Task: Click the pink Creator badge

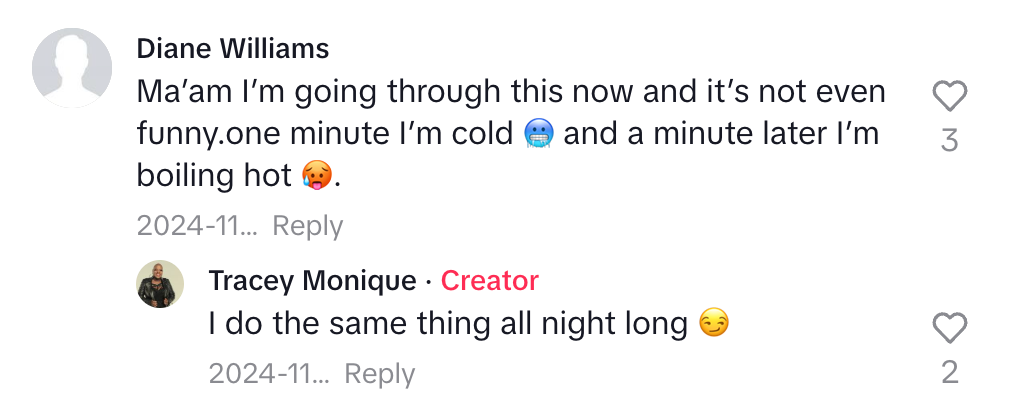Action: point(490,281)
